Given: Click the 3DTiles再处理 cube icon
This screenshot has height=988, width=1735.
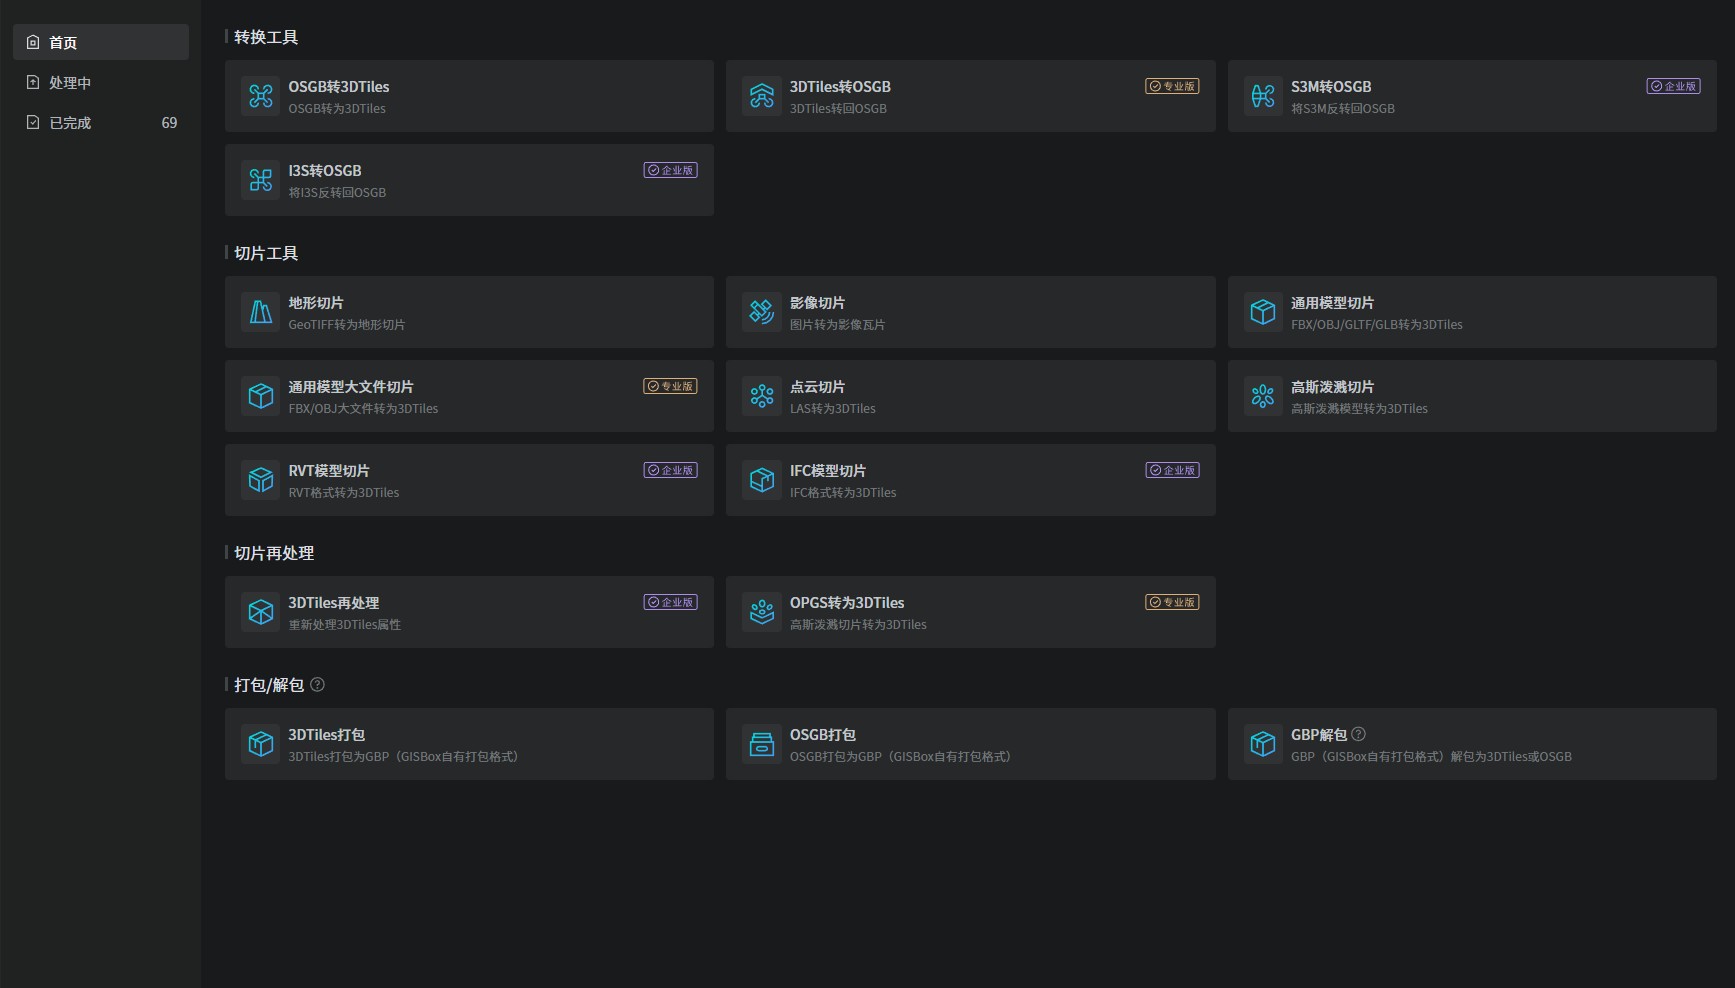Looking at the screenshot, I should tap(261, 612).
